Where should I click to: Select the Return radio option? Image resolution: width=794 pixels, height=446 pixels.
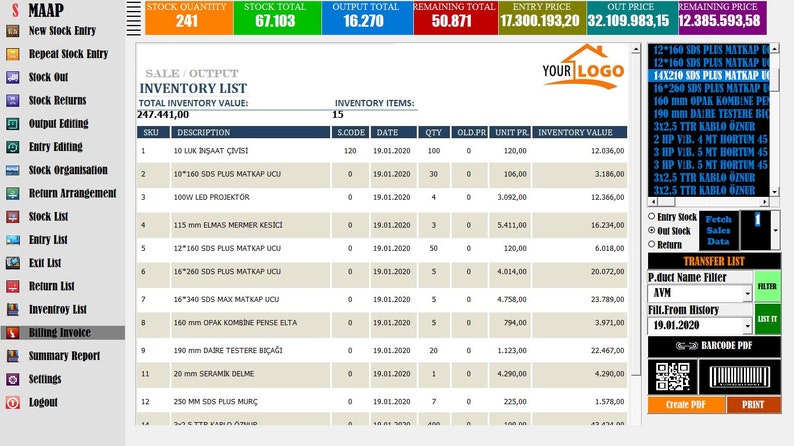click(652, 244)
